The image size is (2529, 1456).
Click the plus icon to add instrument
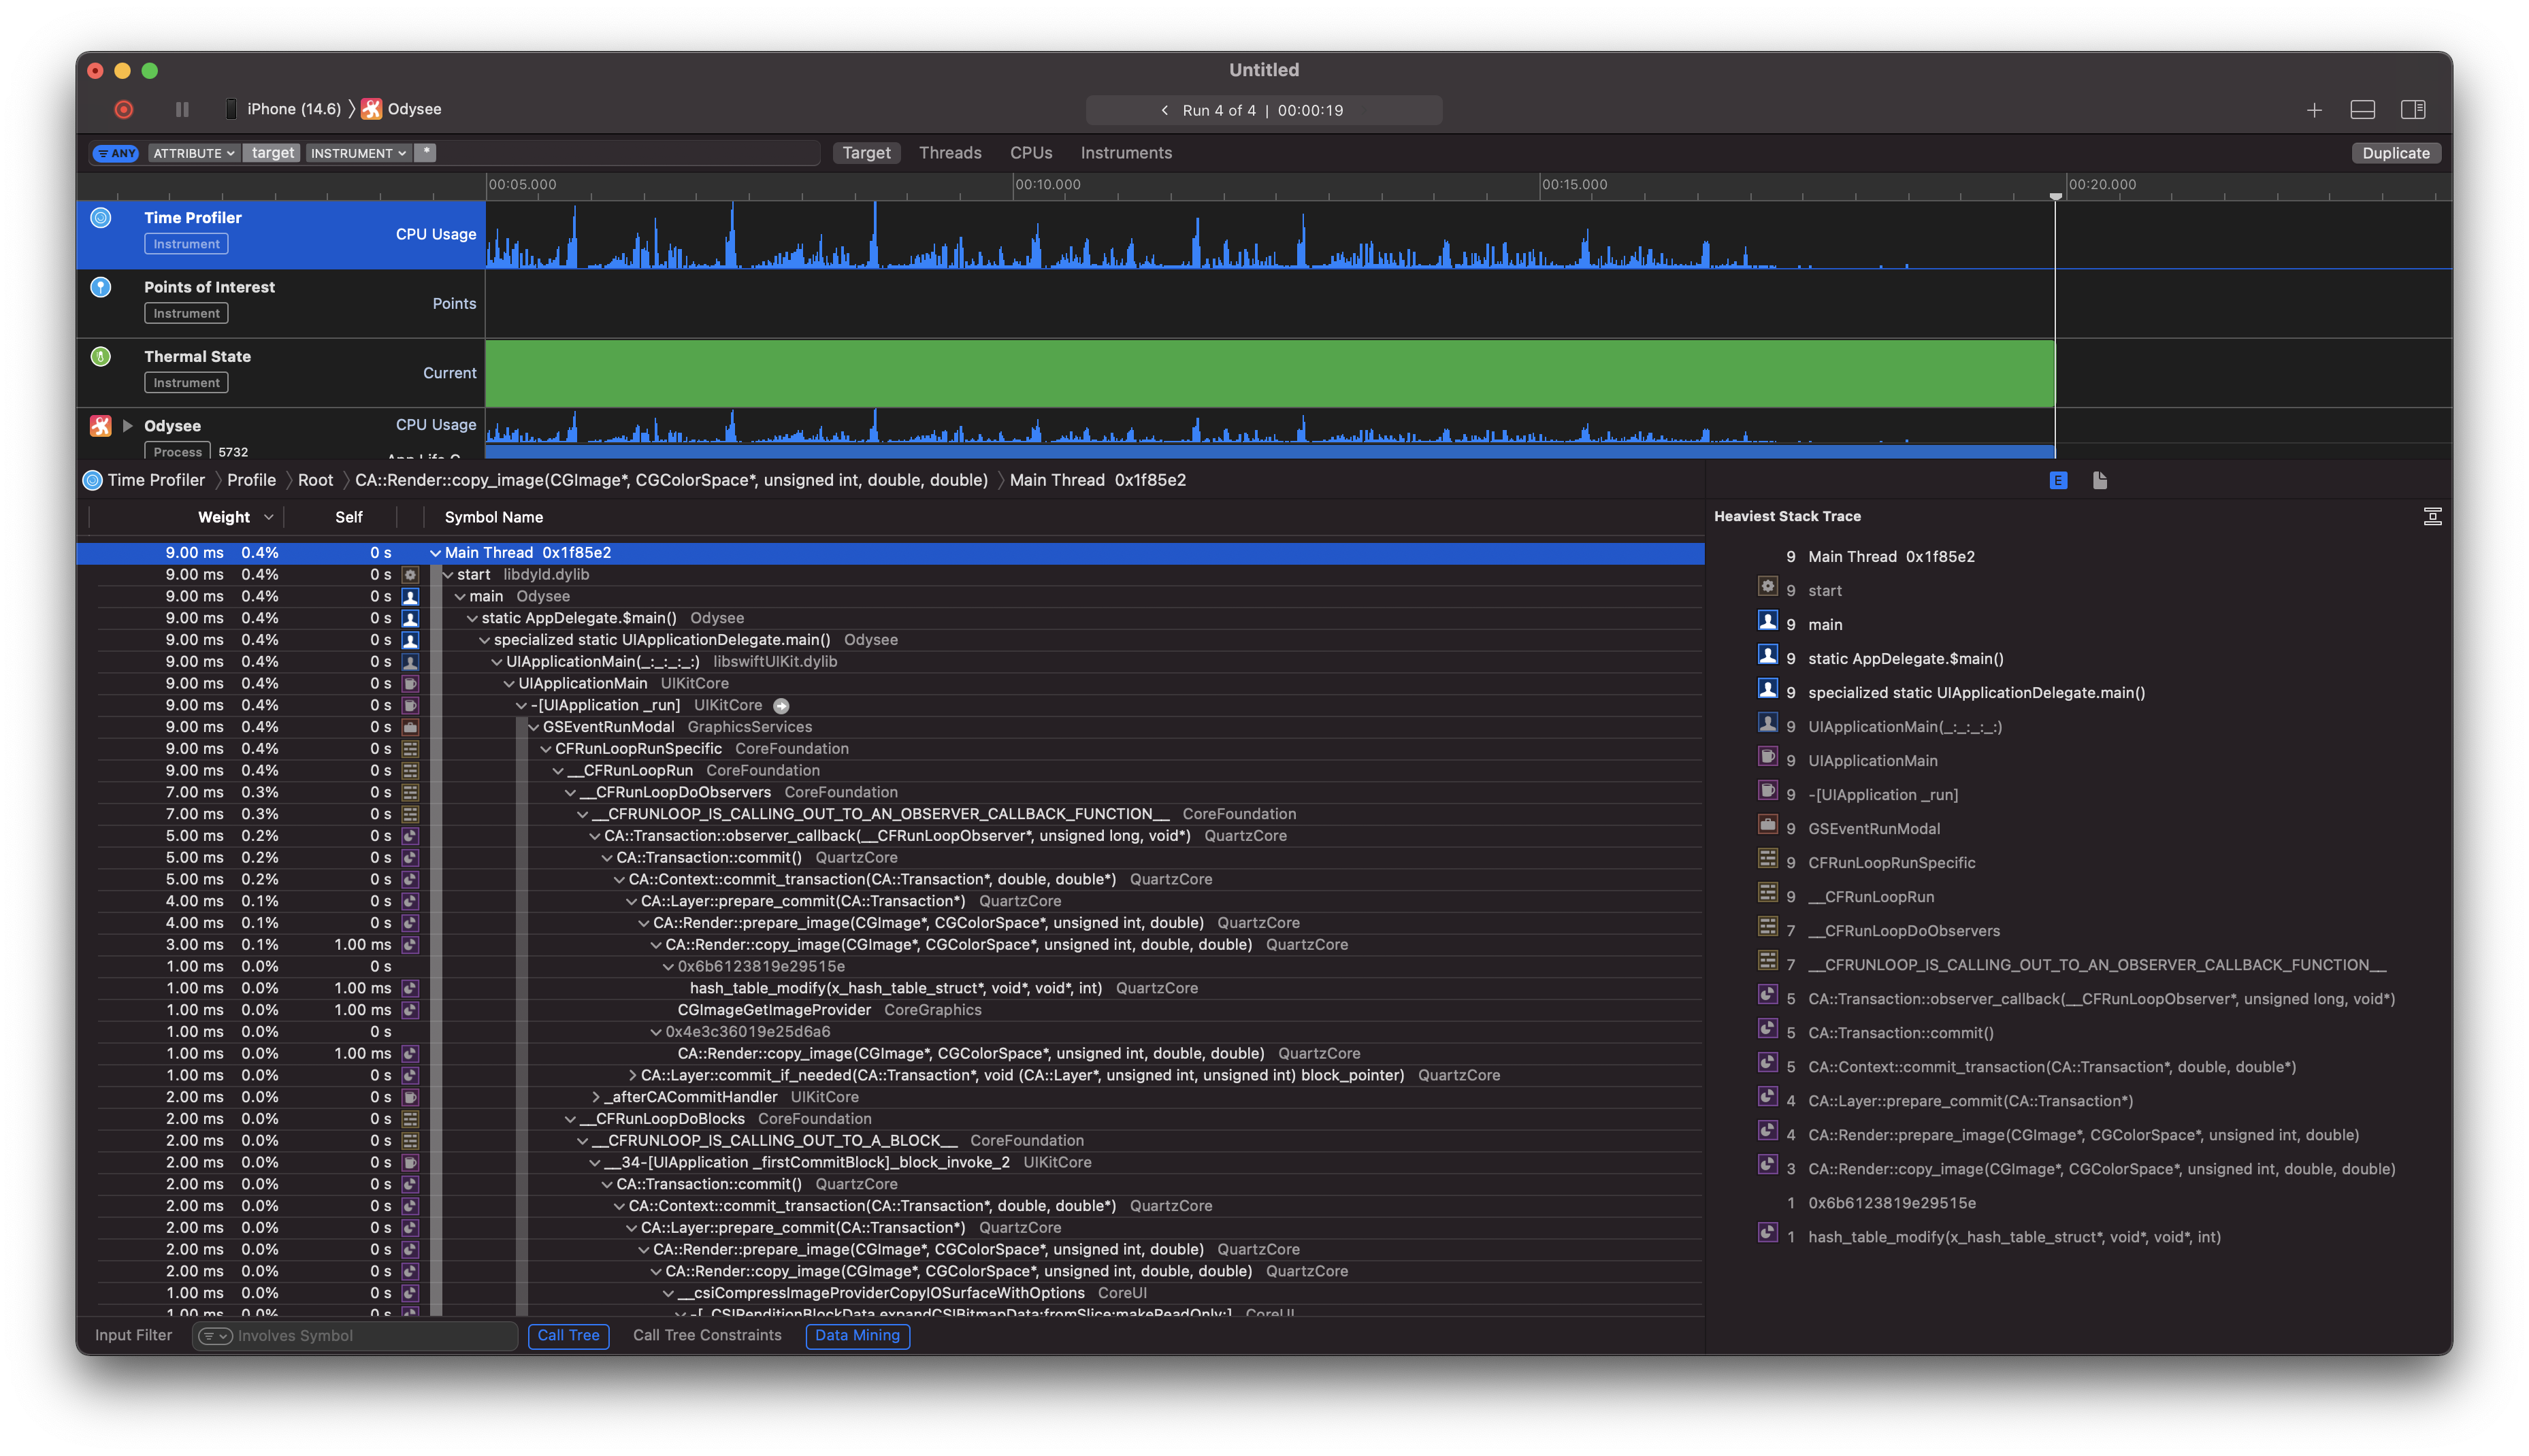[x=2314, y=110]
